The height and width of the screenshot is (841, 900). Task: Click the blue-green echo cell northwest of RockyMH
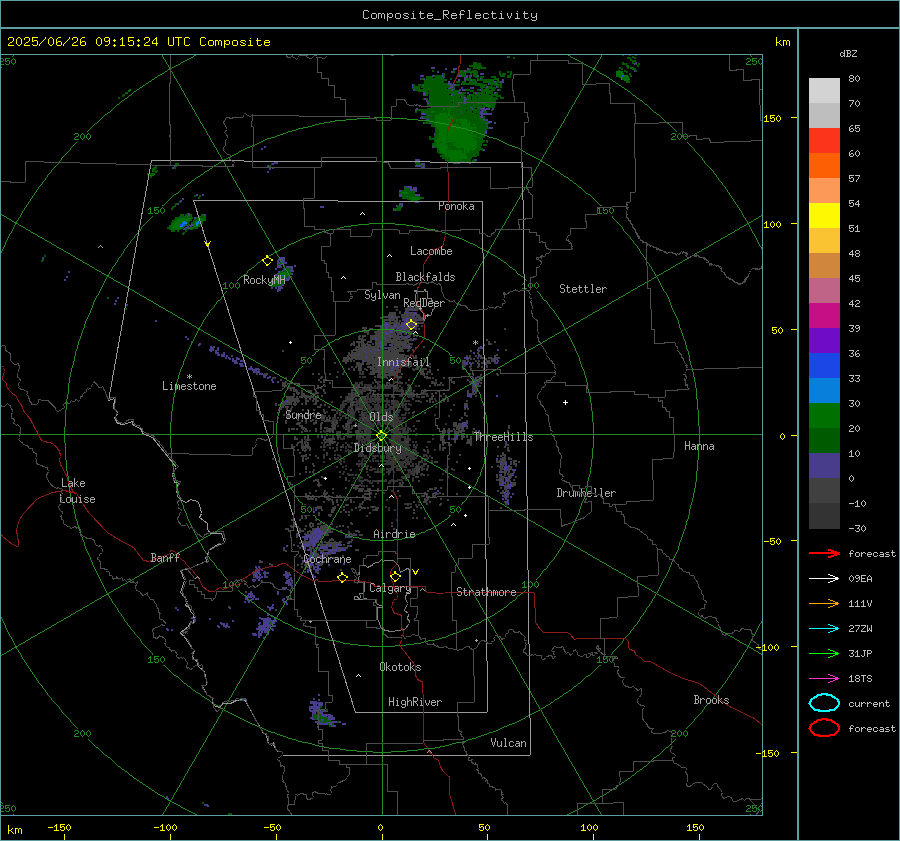coord(187,223)
